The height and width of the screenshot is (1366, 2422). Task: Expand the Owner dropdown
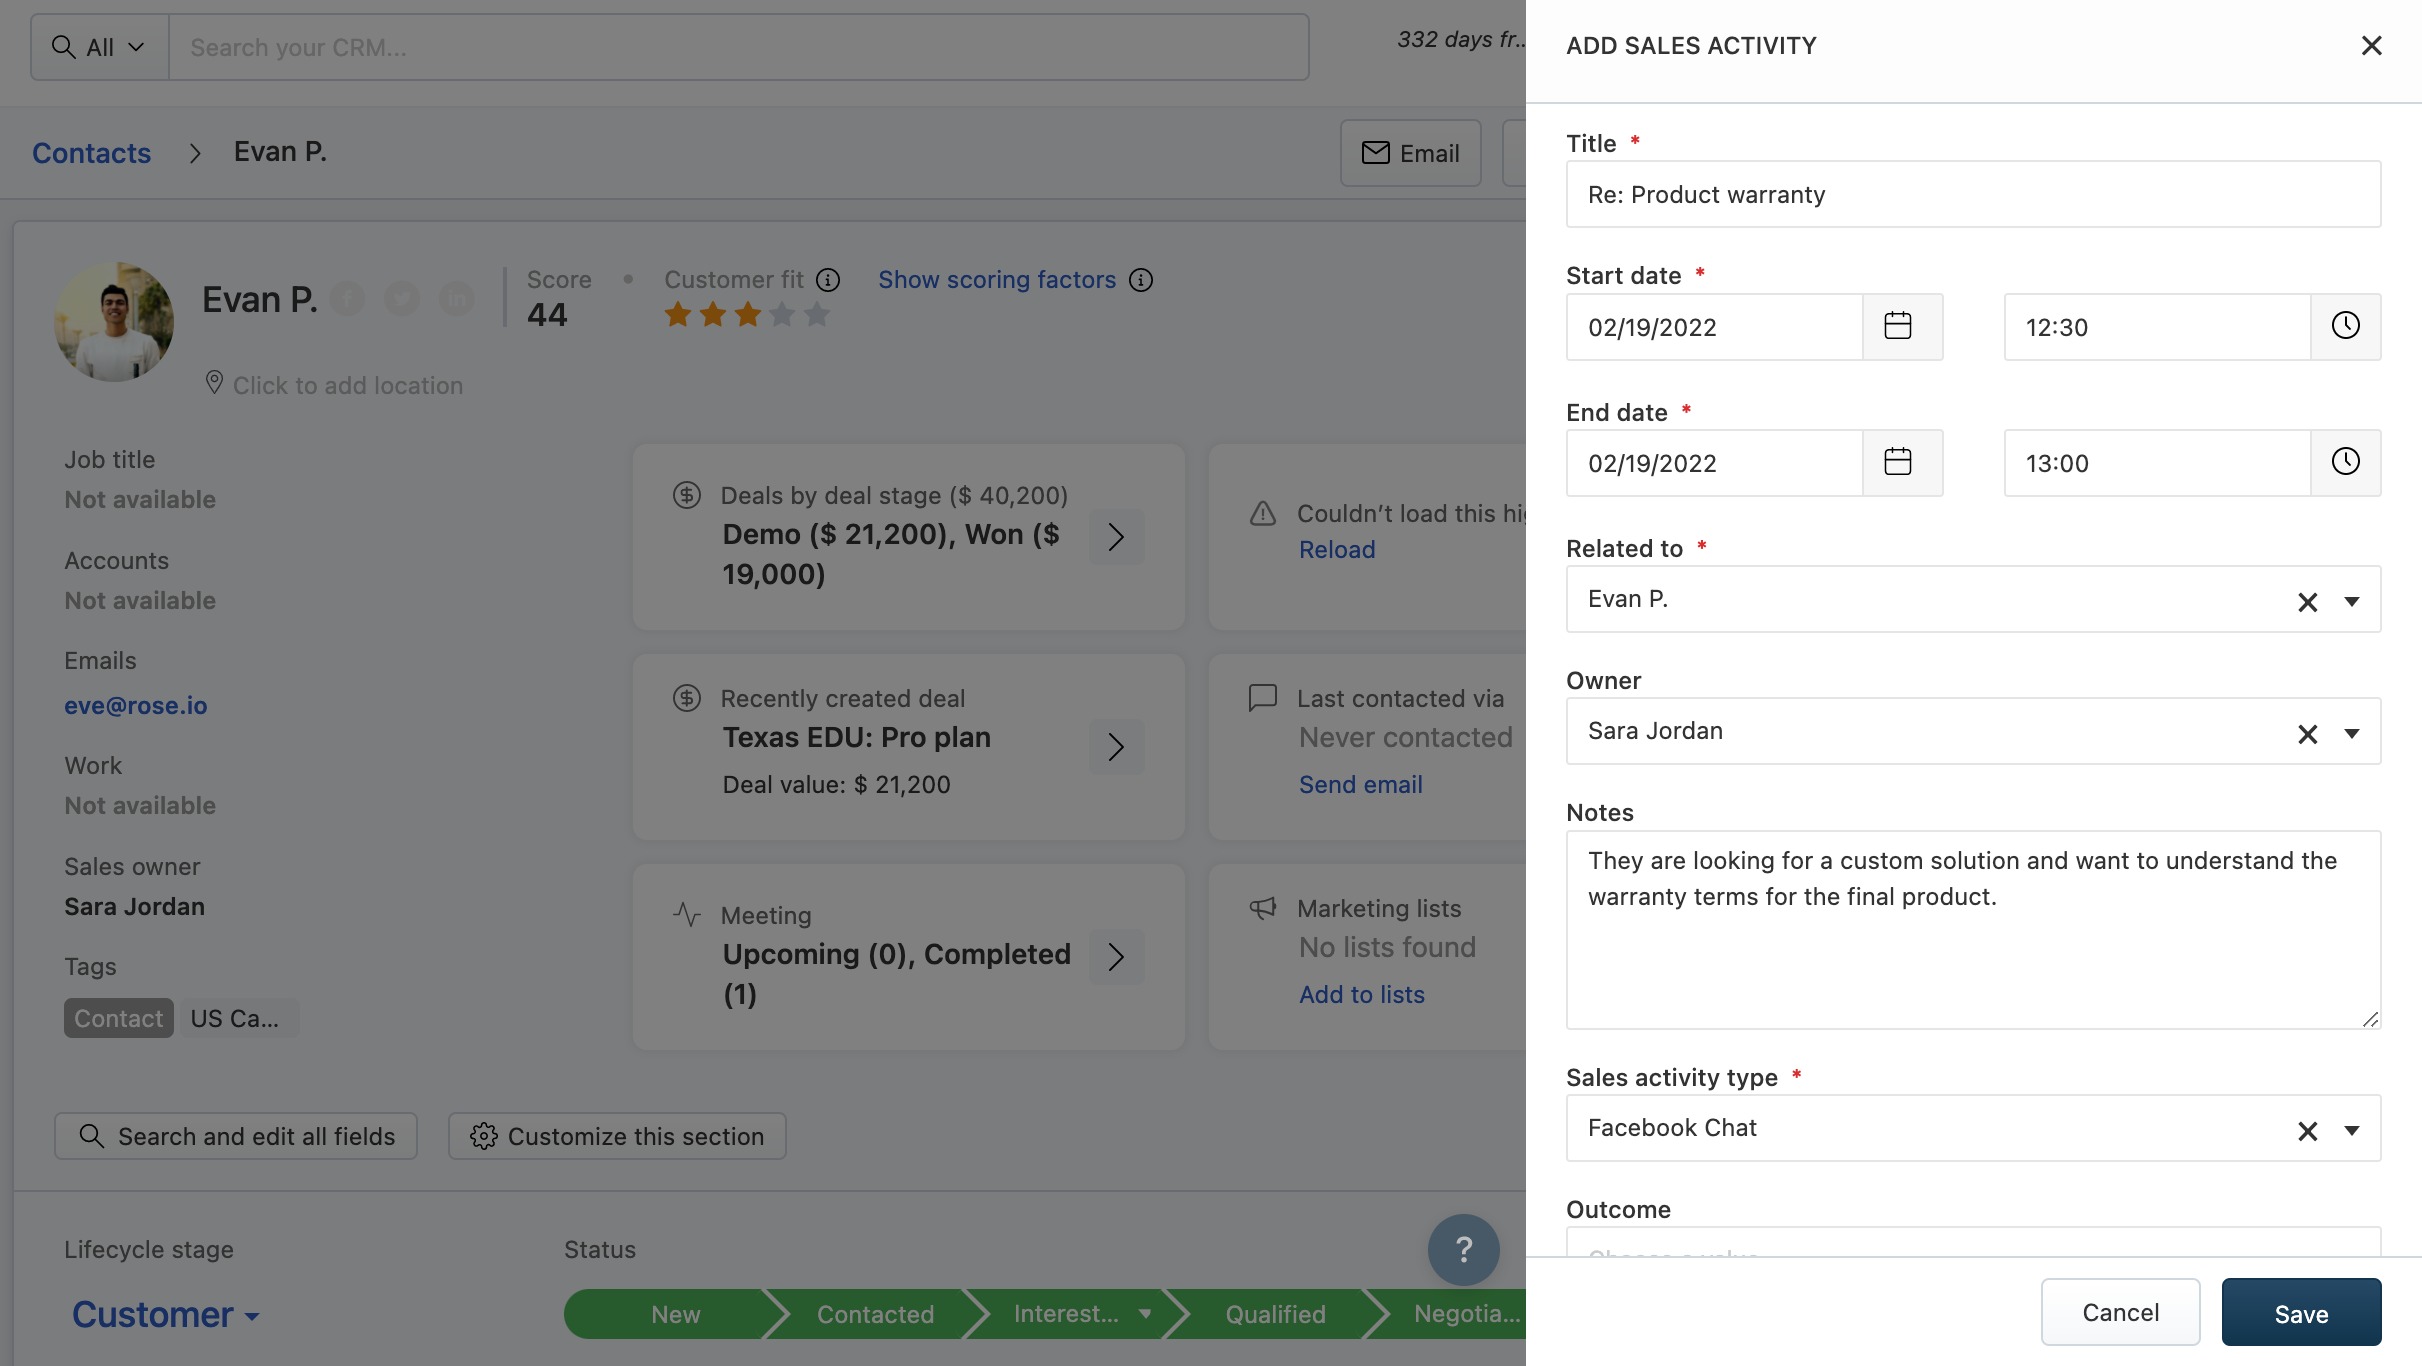click(x=2352, y=734)
